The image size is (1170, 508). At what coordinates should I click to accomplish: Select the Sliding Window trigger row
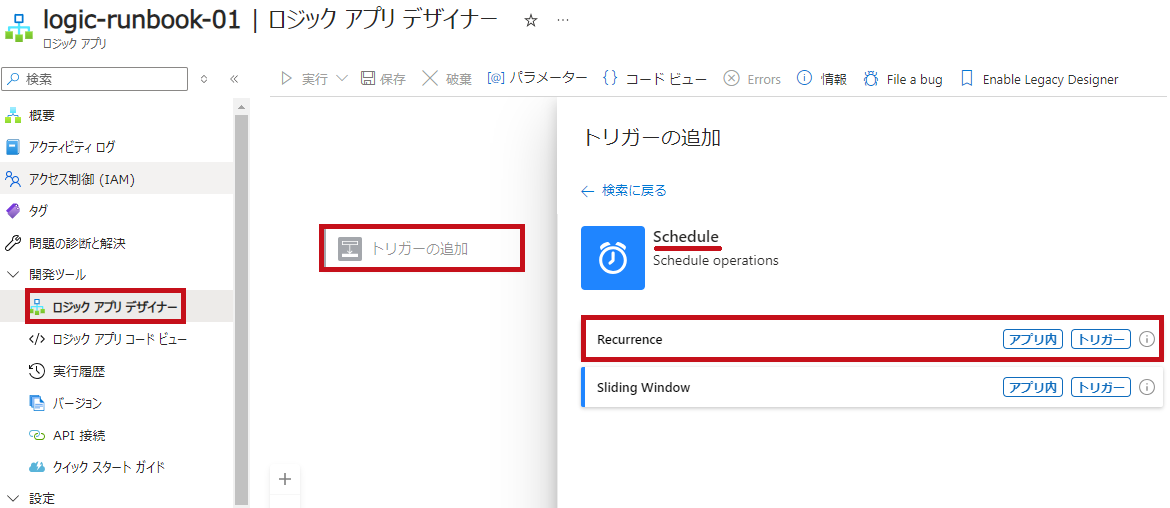[872, 387]
